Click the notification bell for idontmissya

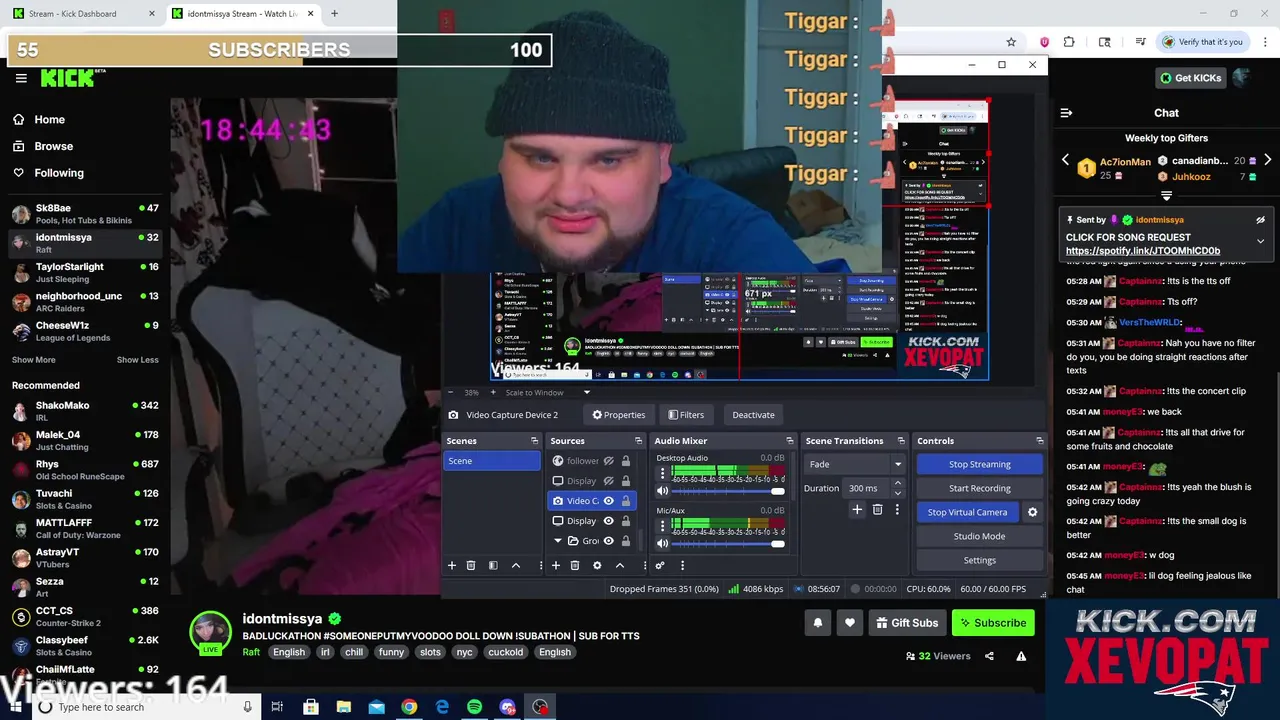818,623
